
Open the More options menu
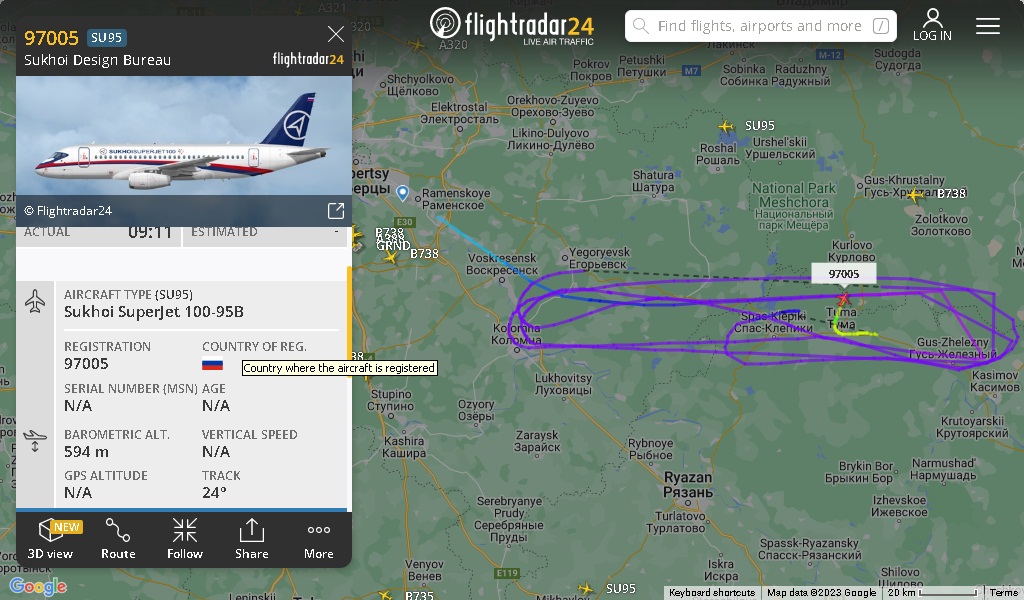pyautogui.click(x=319, y=539)
